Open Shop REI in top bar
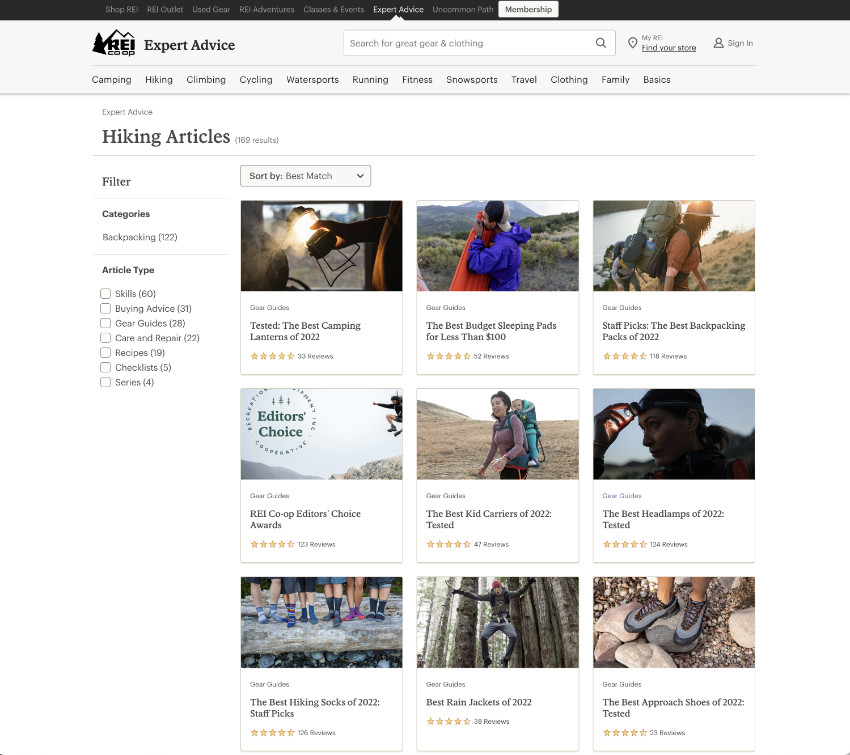850x755 pixels. coord(121,9)
